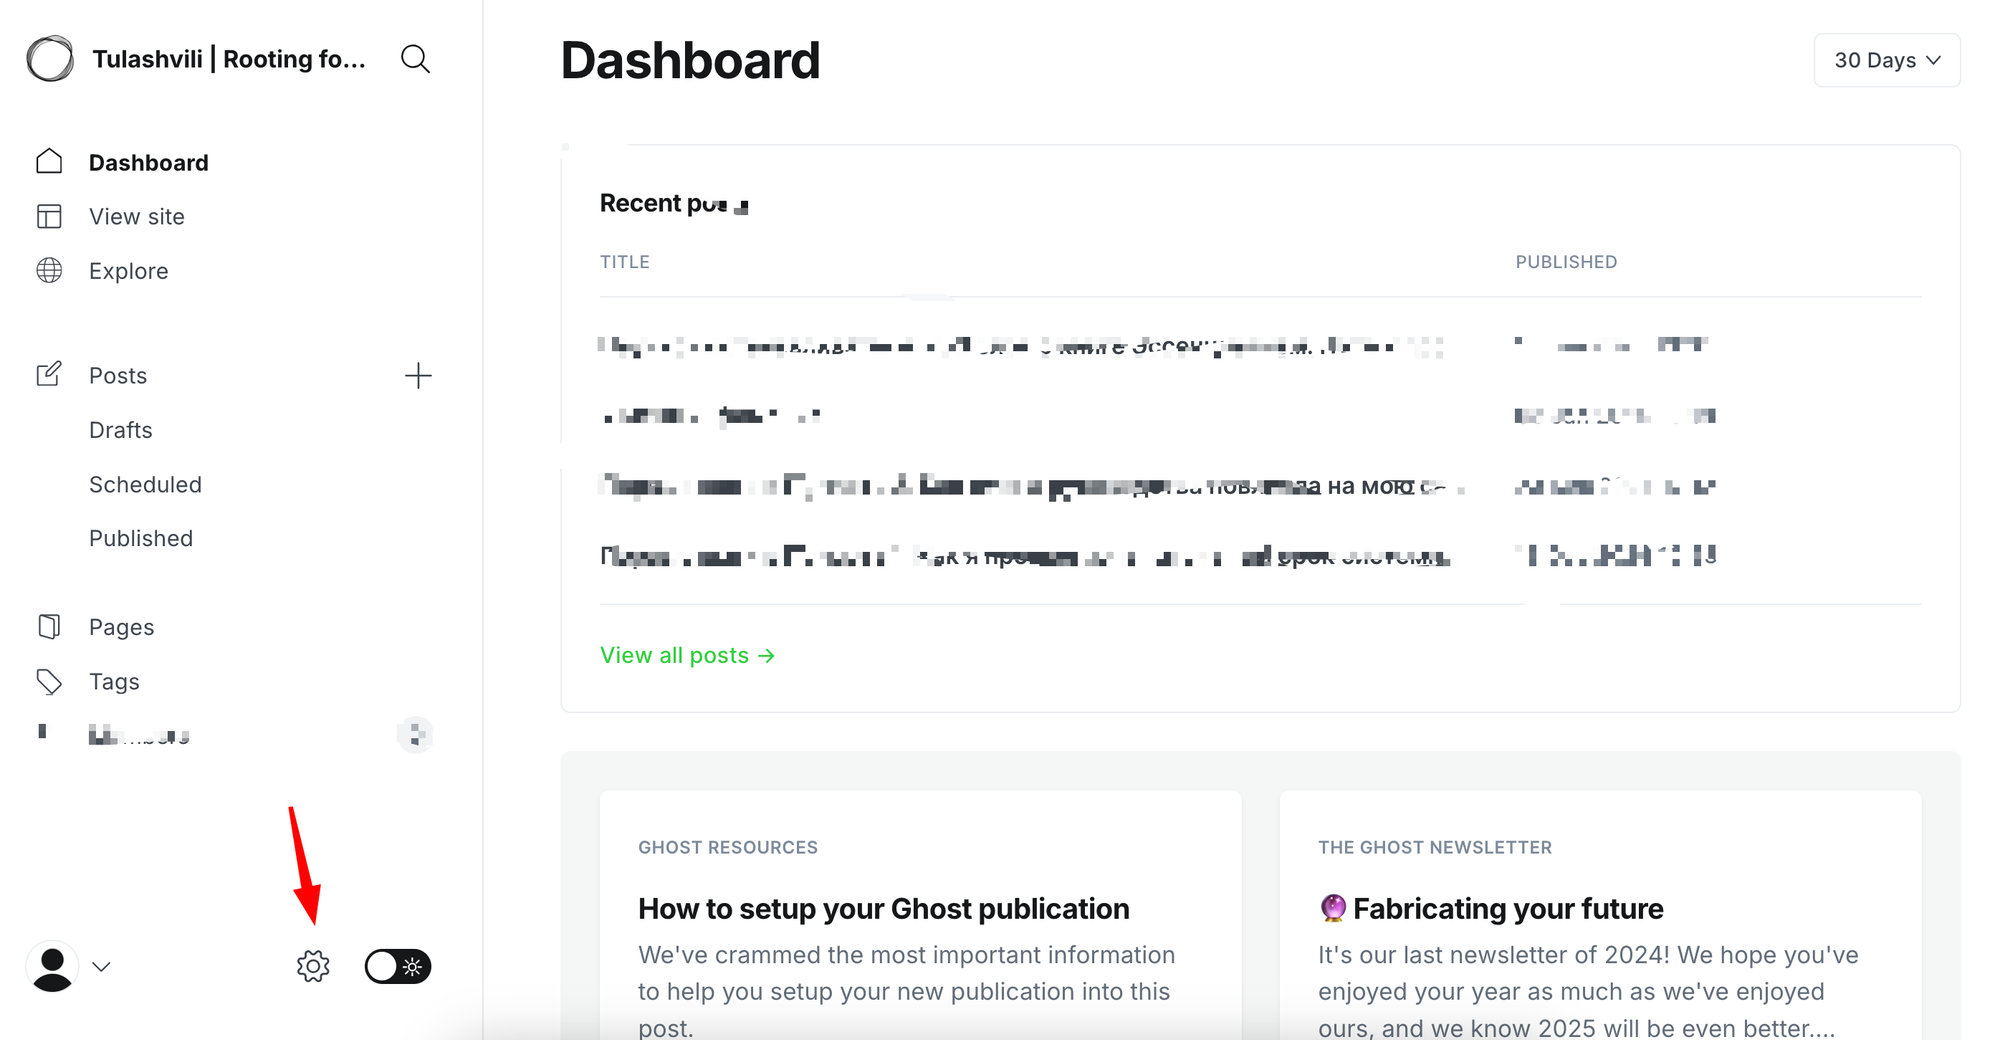
Task: Toggle the dark mode switch
Action: (398, 966)
